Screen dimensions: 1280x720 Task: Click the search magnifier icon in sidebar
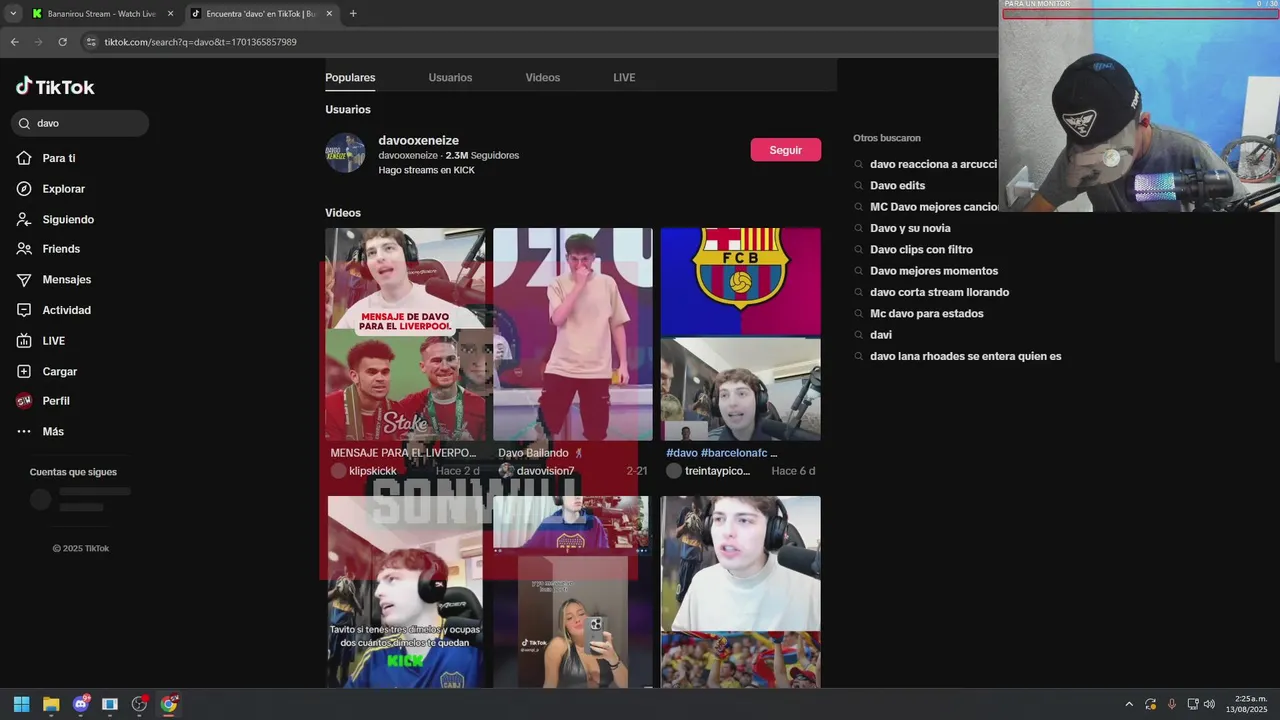tap(25, 124)
